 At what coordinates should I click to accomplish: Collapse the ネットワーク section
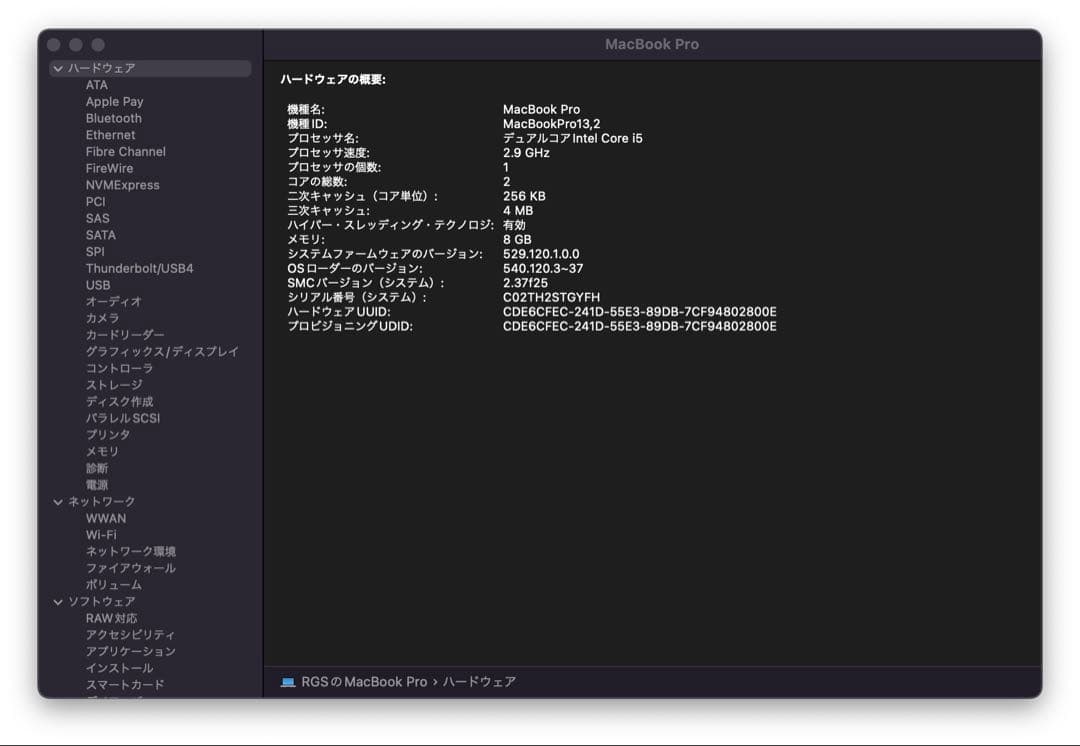58,501
